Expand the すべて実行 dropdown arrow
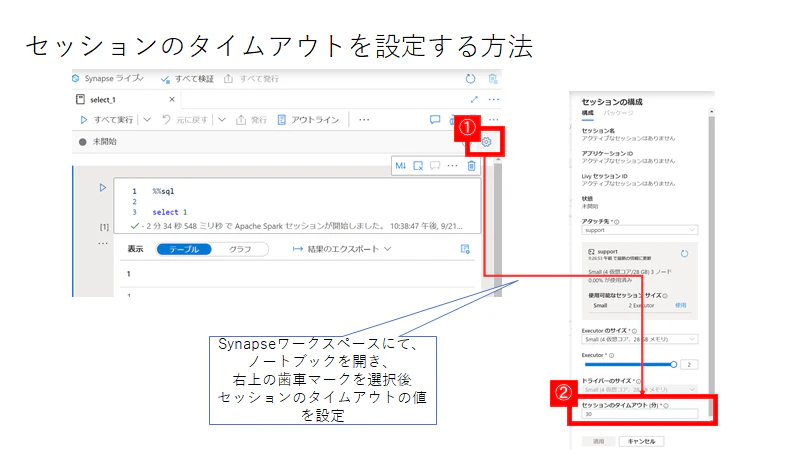The height and width of the screenshot is (450, 800). click(147, 120)
